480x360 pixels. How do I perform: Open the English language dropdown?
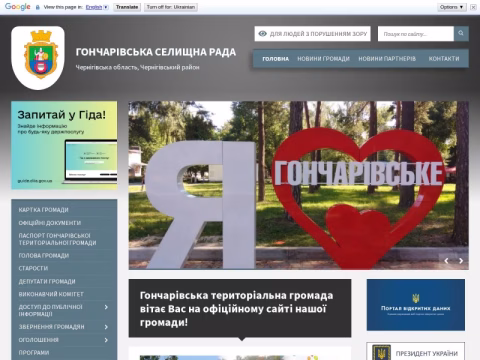point(97,7)
